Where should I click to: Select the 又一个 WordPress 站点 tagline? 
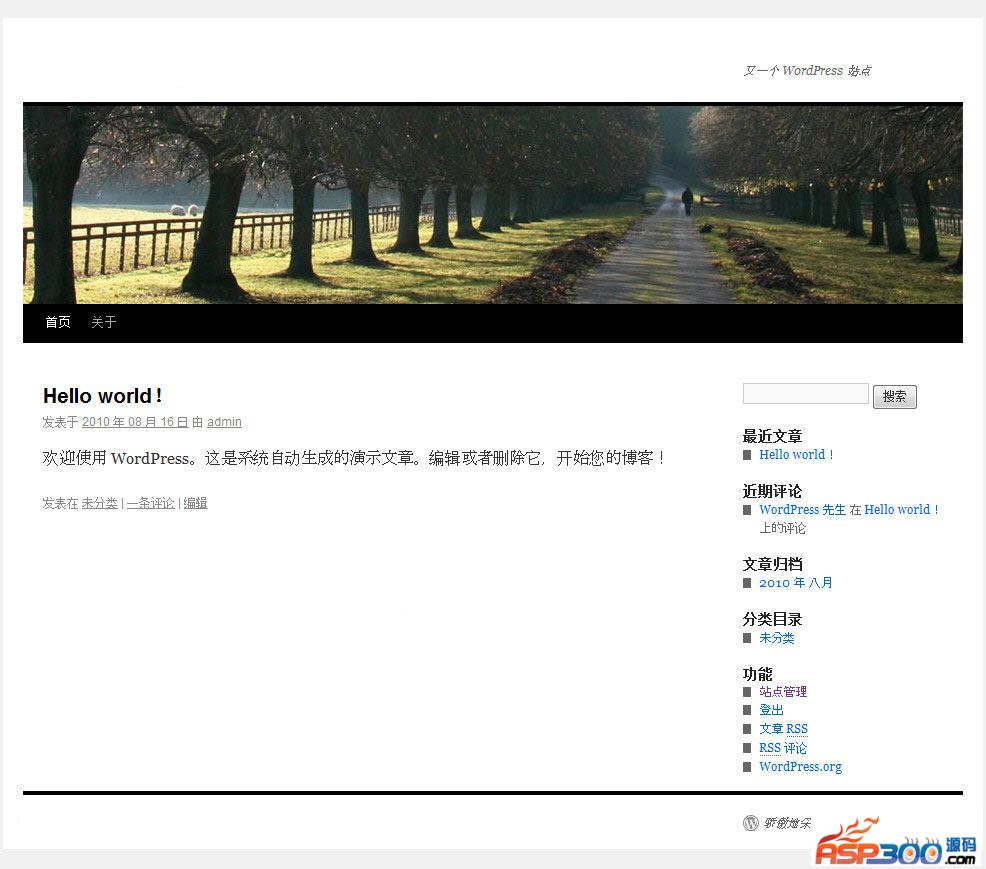[807, 70]
